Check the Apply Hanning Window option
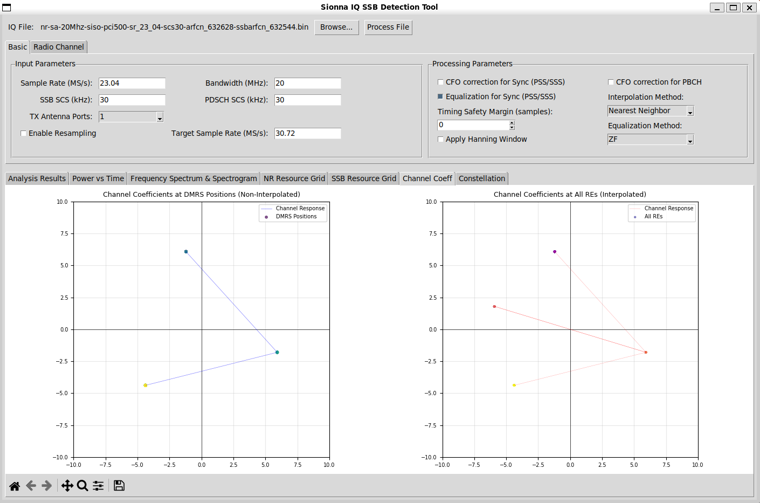Viewport: 760px width, 503px height. [x=441, y=140]
